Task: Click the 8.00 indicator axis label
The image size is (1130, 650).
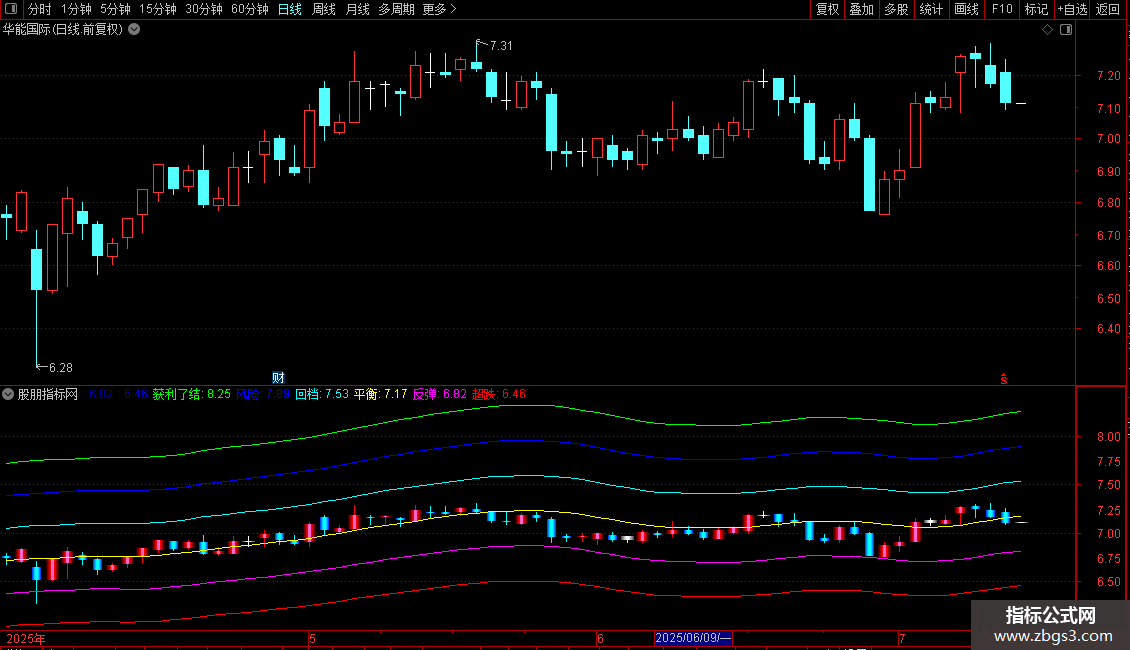Action: (1108, 437)
